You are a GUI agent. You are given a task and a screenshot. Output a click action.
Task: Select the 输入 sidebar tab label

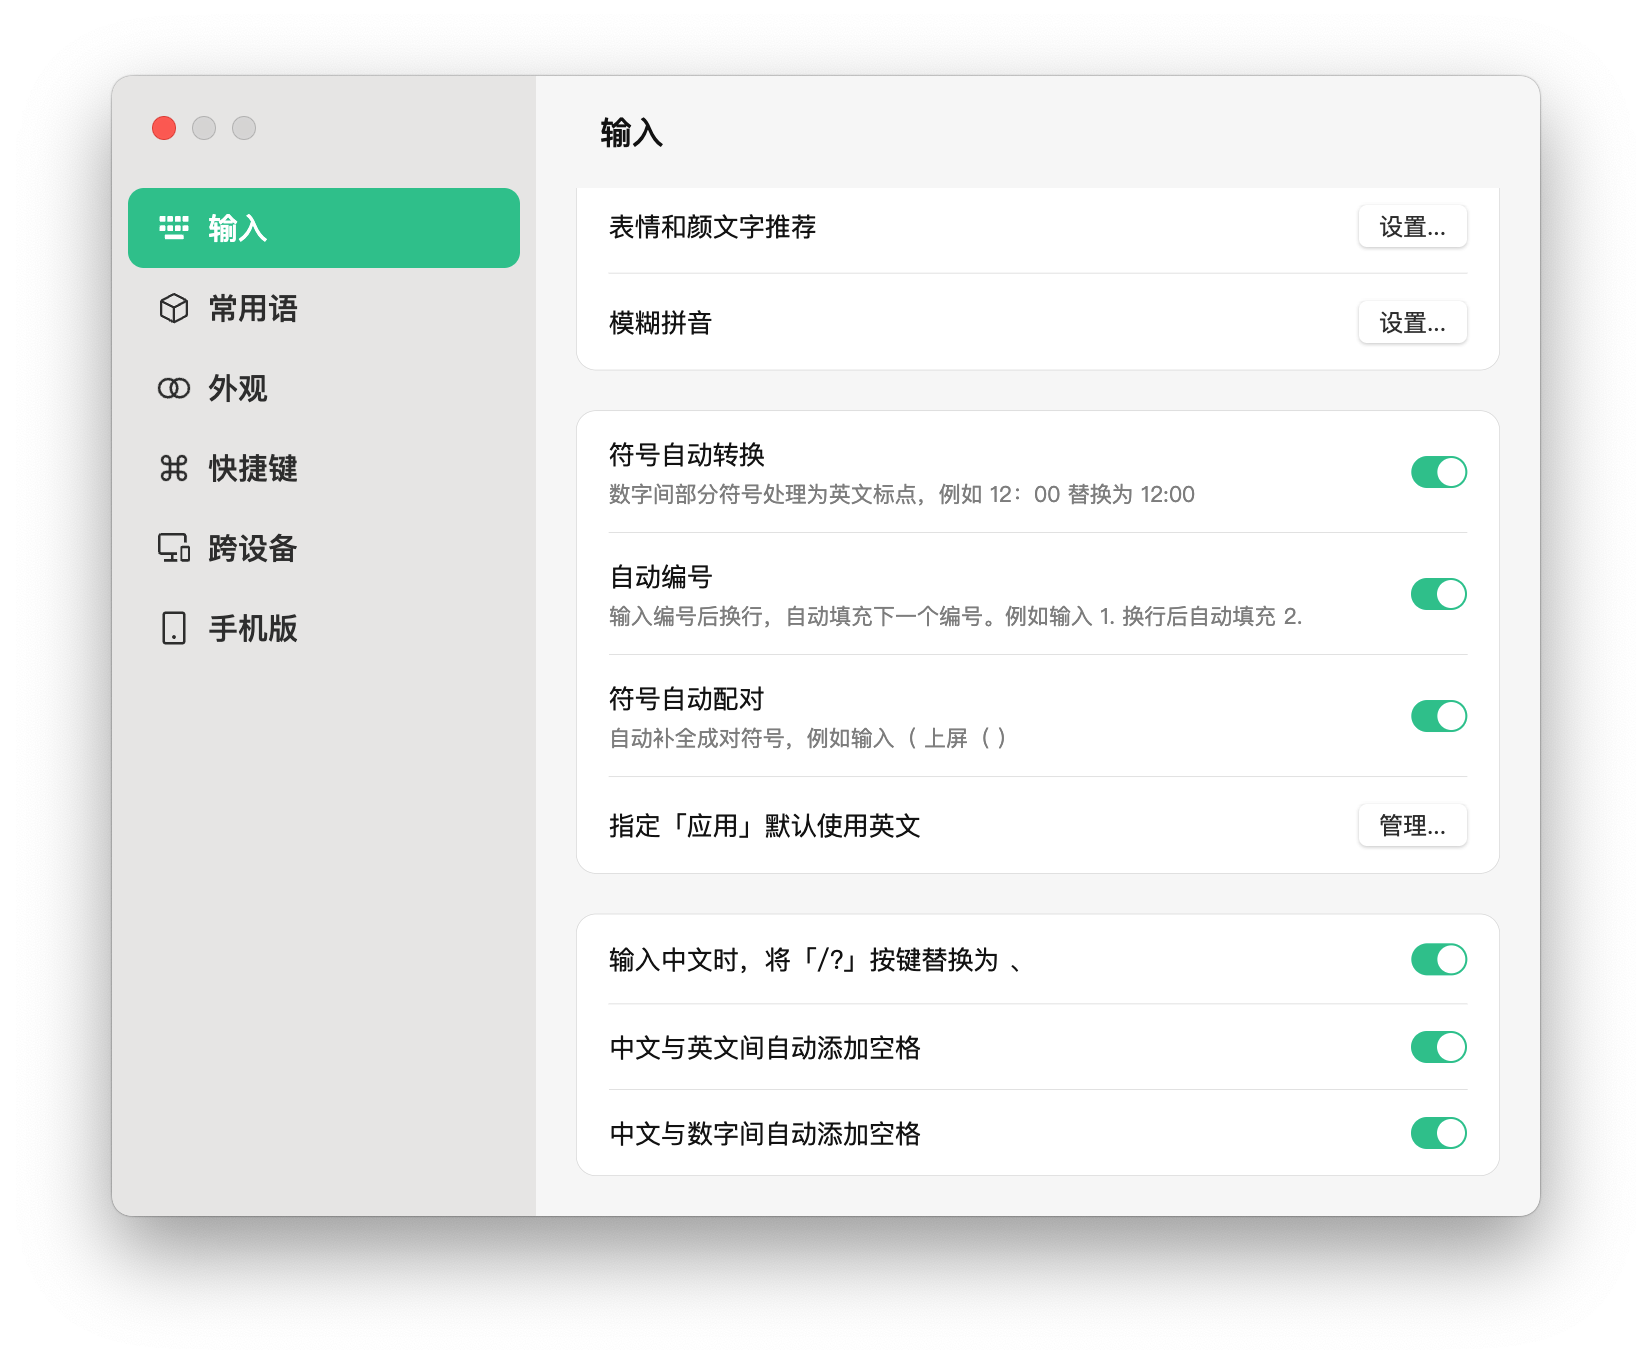(x=238, y=228)
